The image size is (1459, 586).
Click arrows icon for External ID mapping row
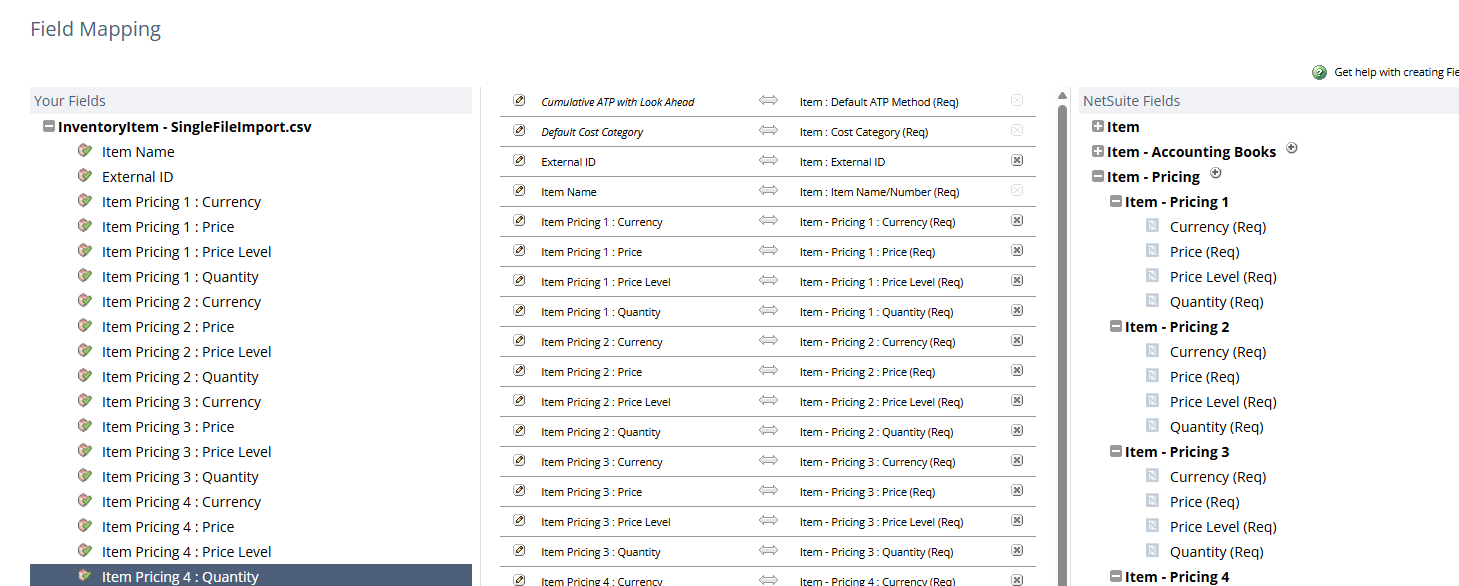click(x=768, y=160)
